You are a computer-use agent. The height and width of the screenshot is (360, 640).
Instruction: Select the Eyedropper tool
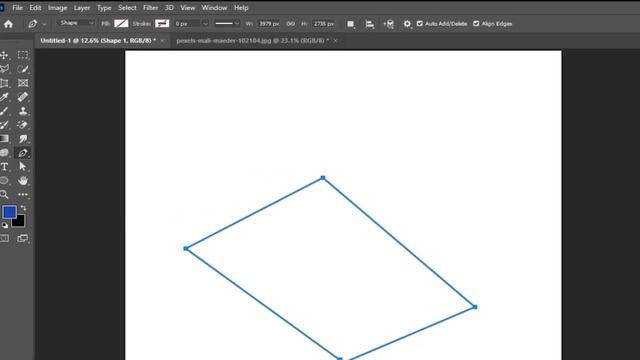pyautogui.click(x=4, y=97)
